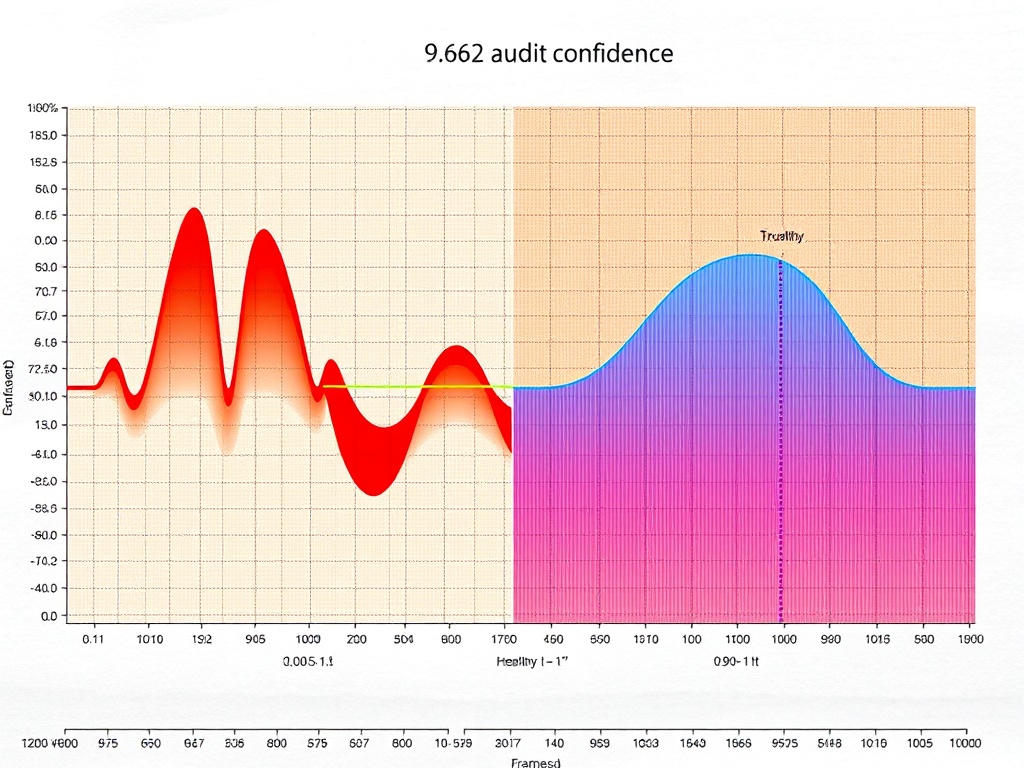Viewport: 1024px width, 768px height.
Task: Click the dashed purple vertical marker line
Action: [781, 450]
